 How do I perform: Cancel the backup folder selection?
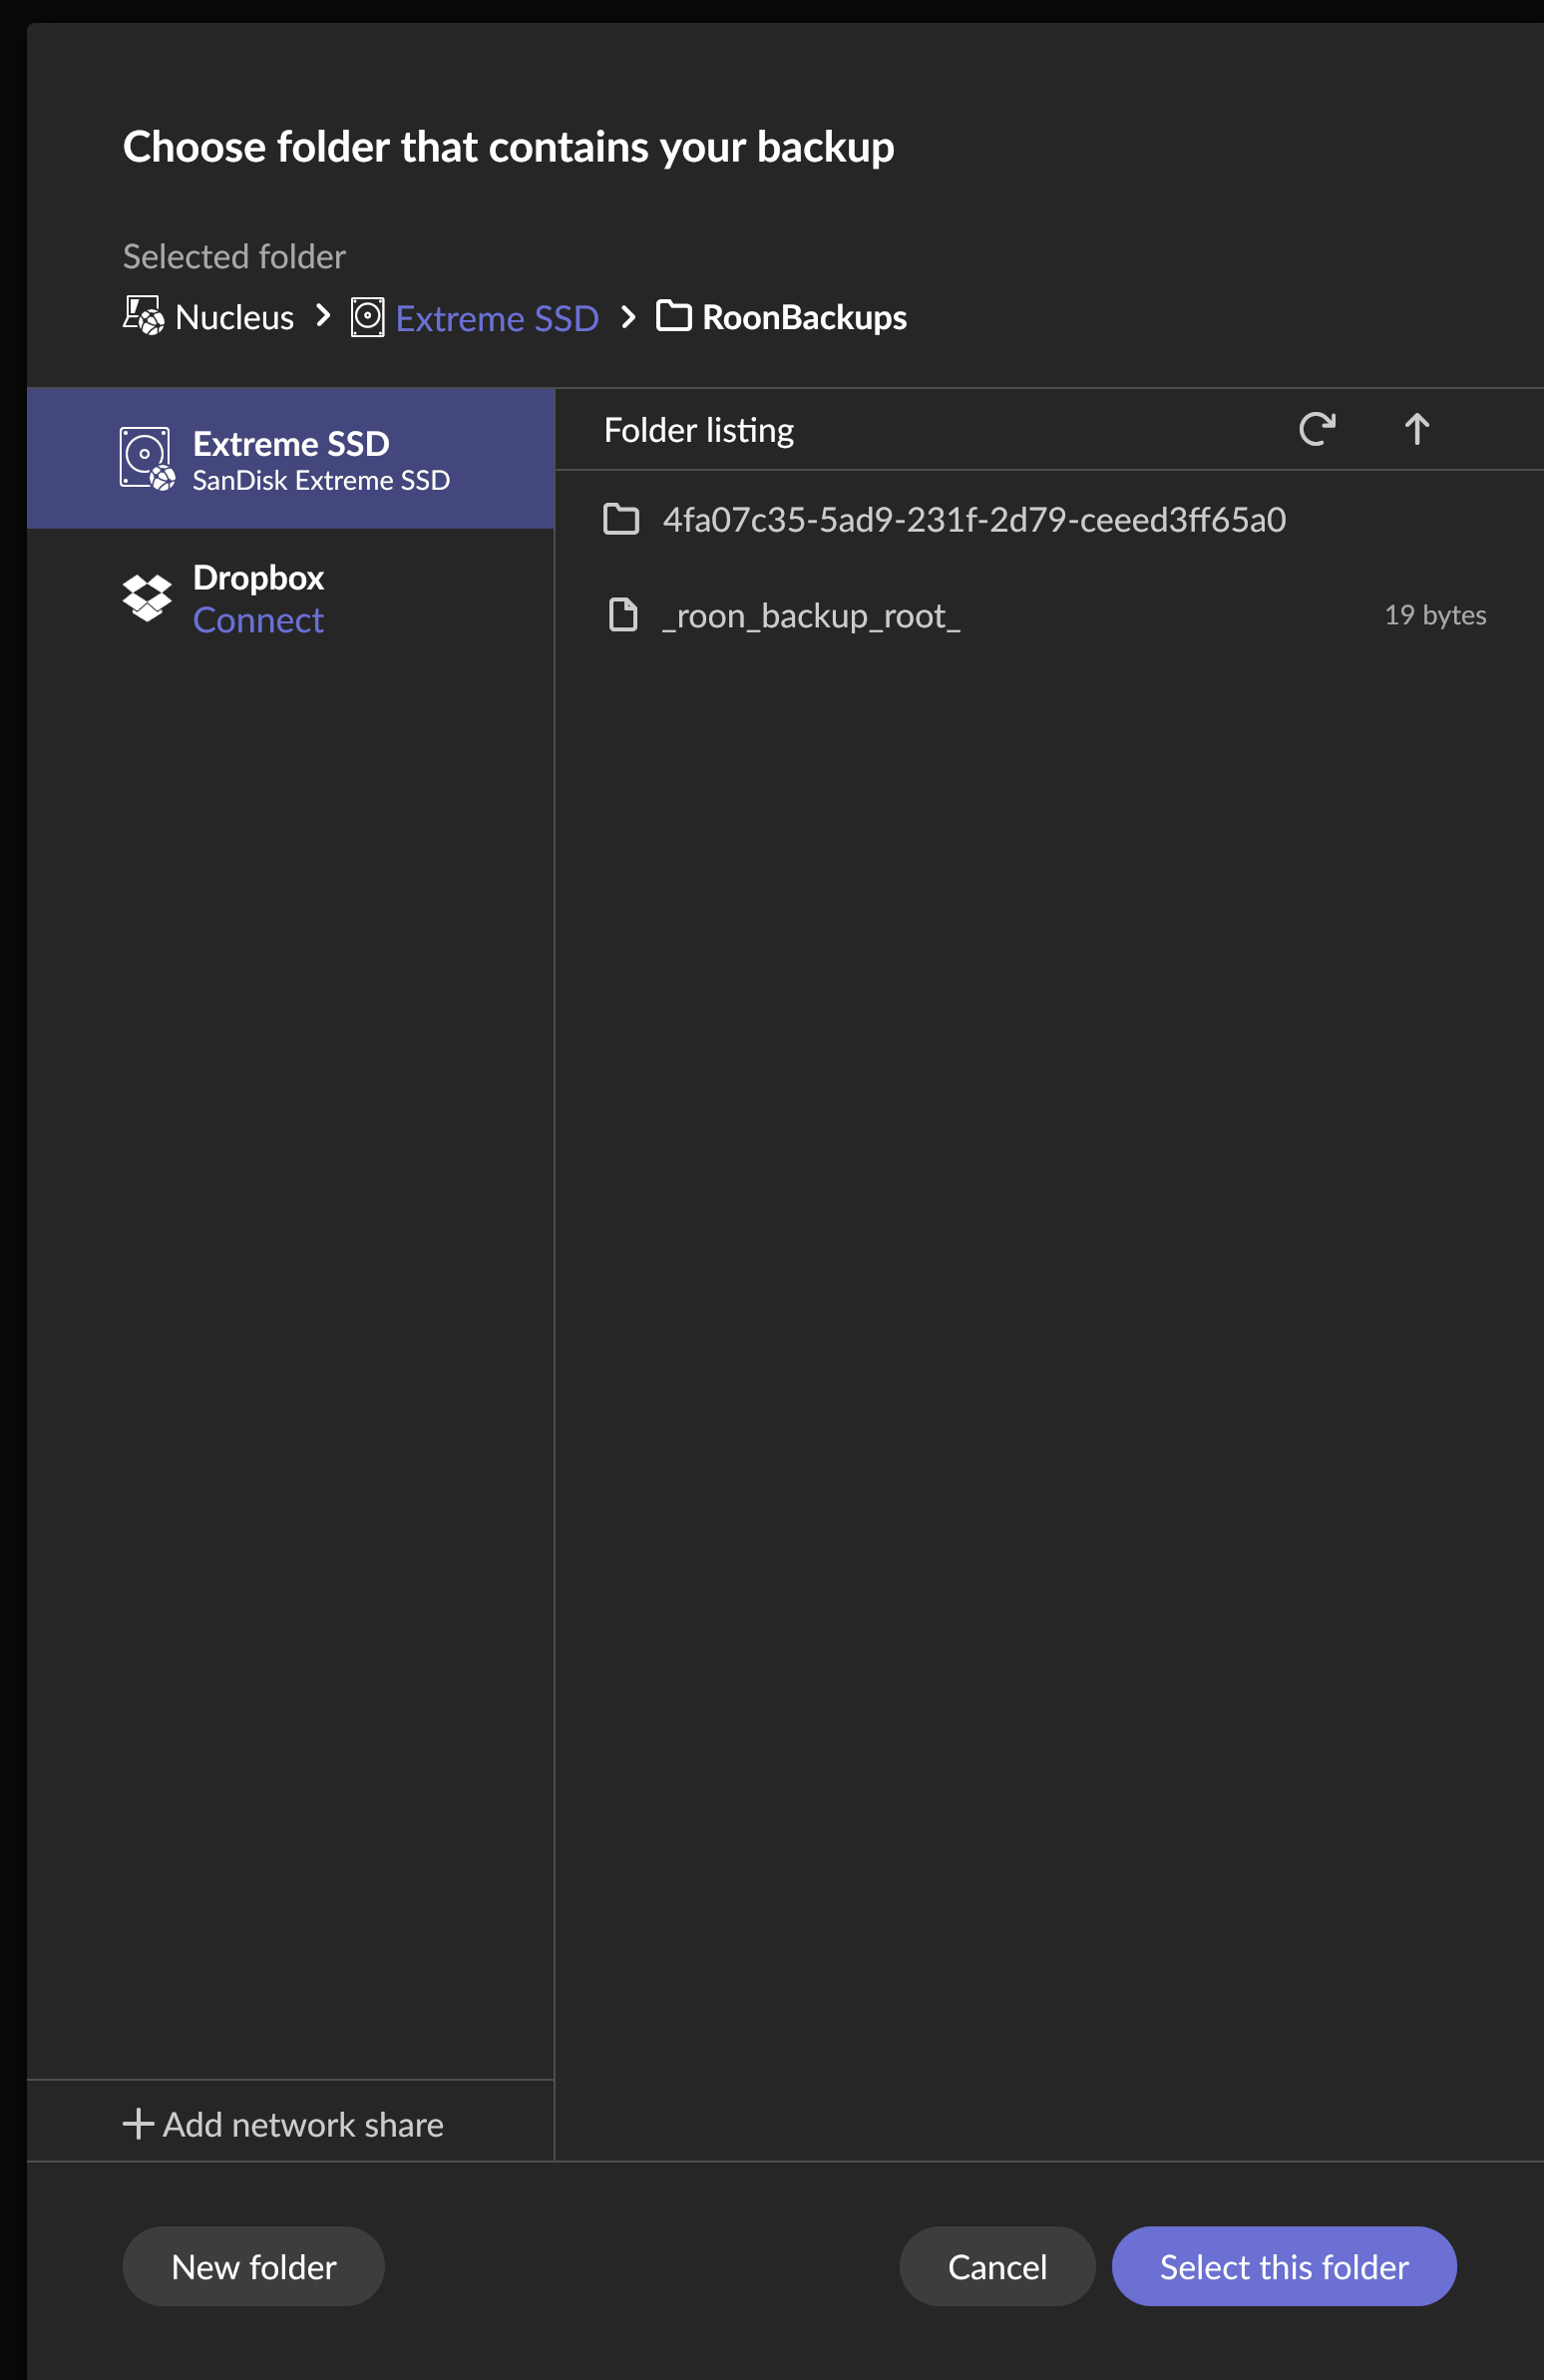pos(996,2266)
